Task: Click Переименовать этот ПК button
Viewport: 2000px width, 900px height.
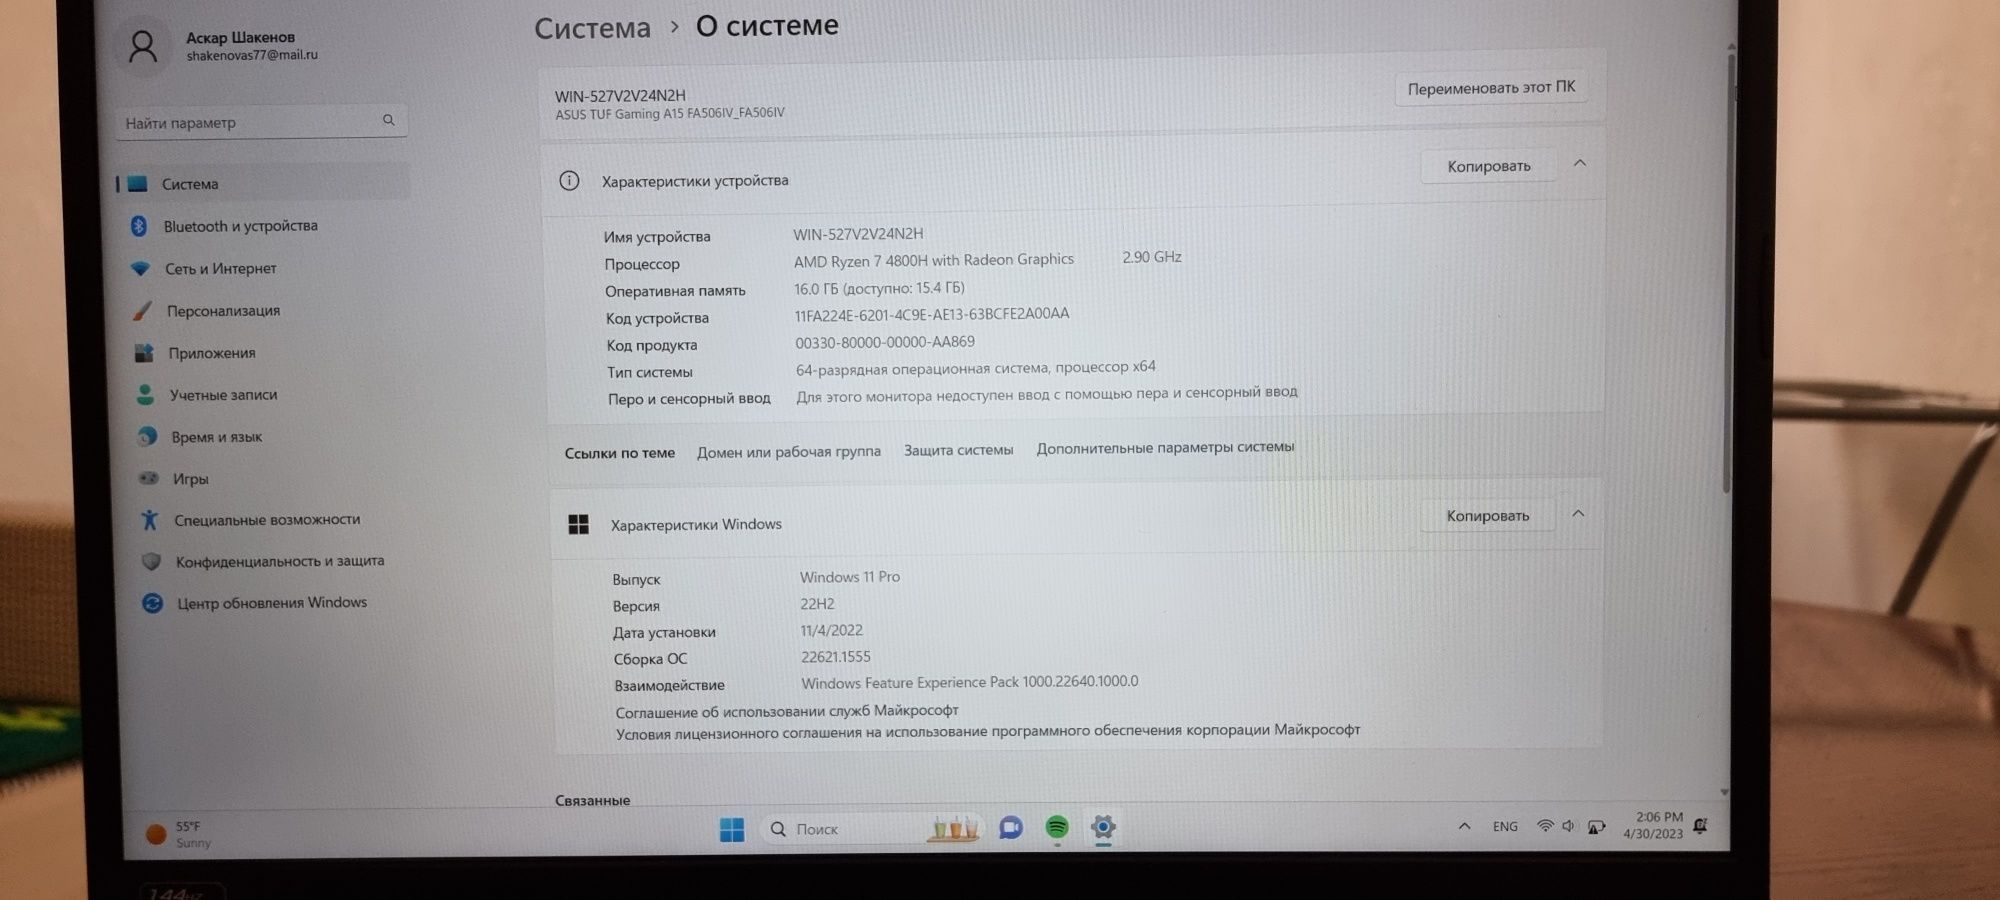Action: tap(1491, 88)
